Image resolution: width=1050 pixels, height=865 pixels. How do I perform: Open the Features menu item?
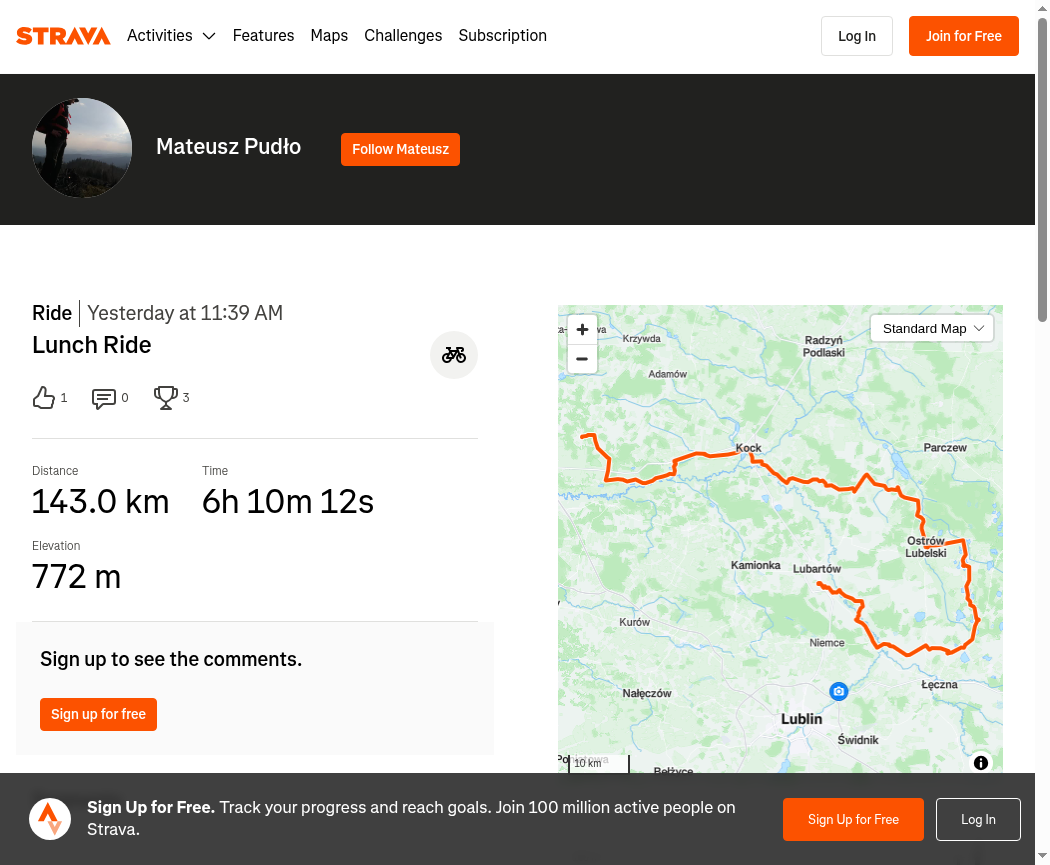(x=263, y=35)
